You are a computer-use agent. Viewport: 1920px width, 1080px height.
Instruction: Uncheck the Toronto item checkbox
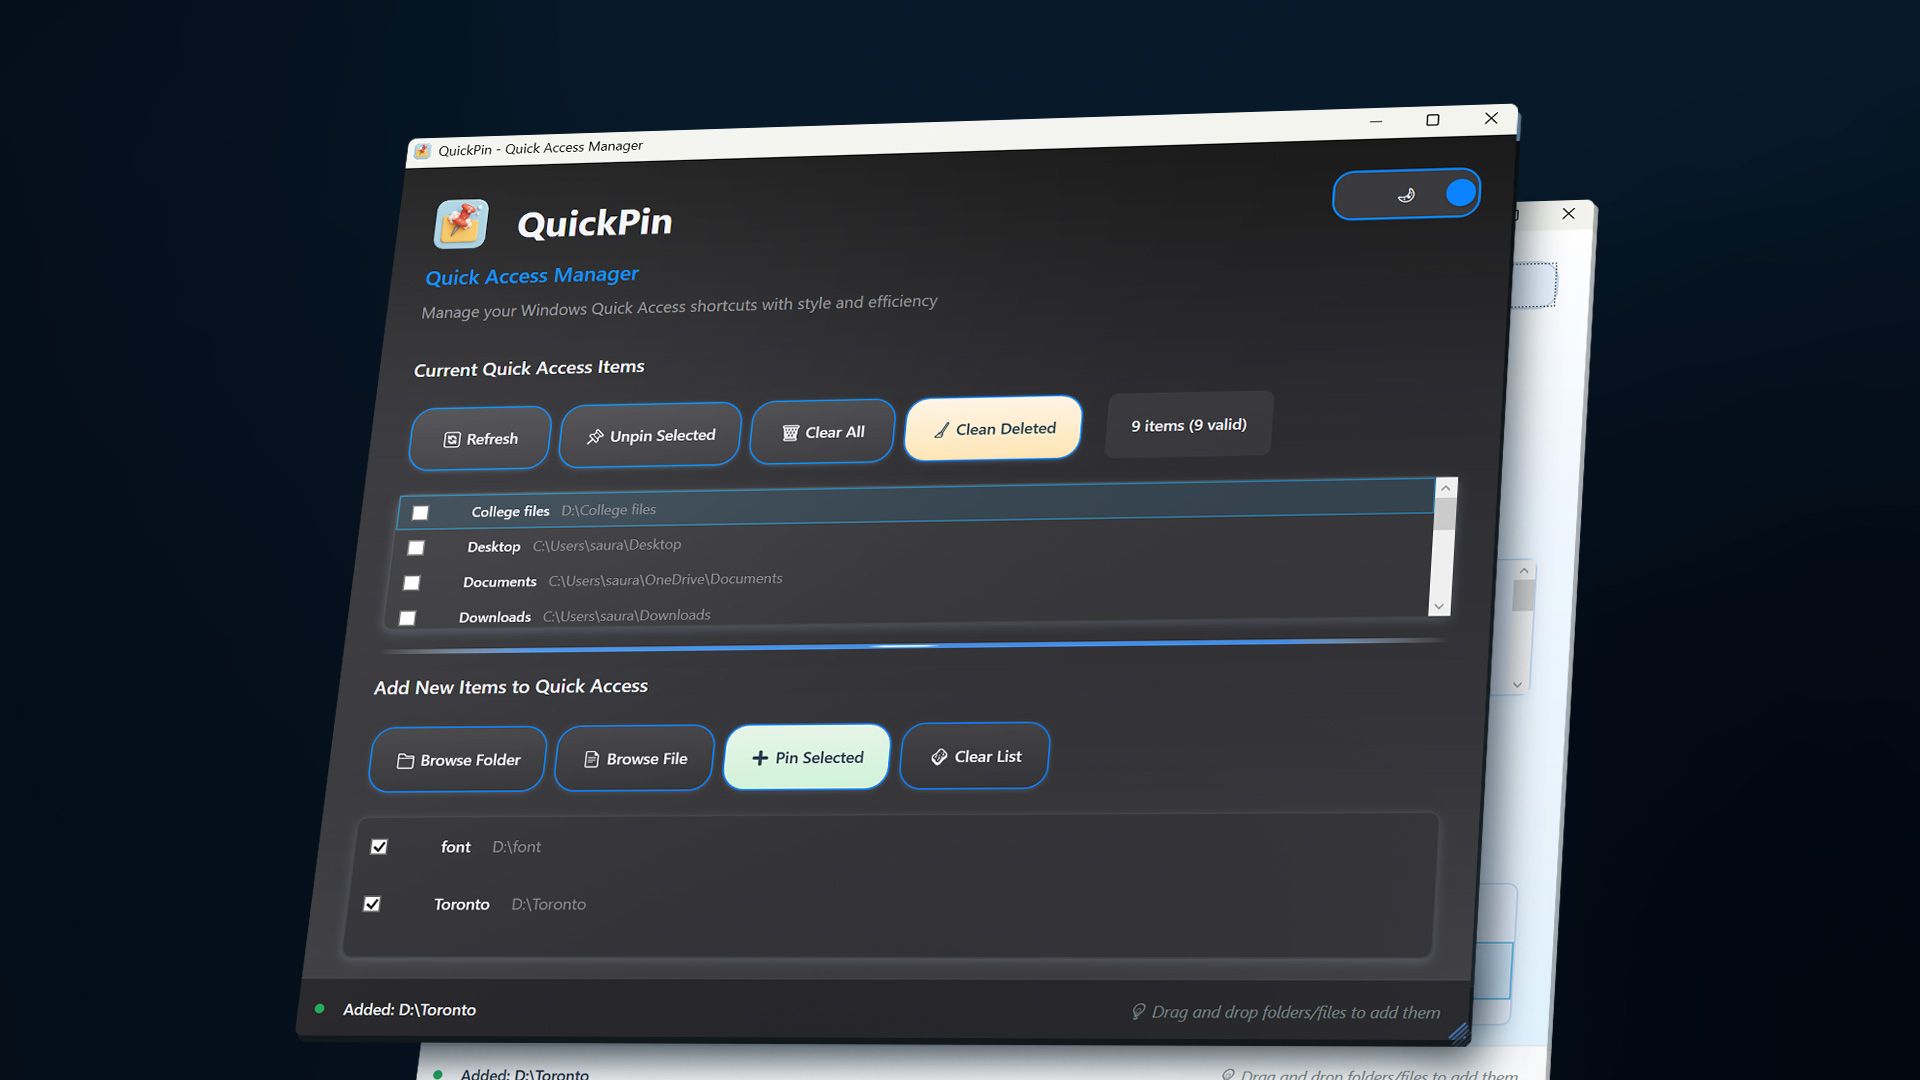point(372,904)
